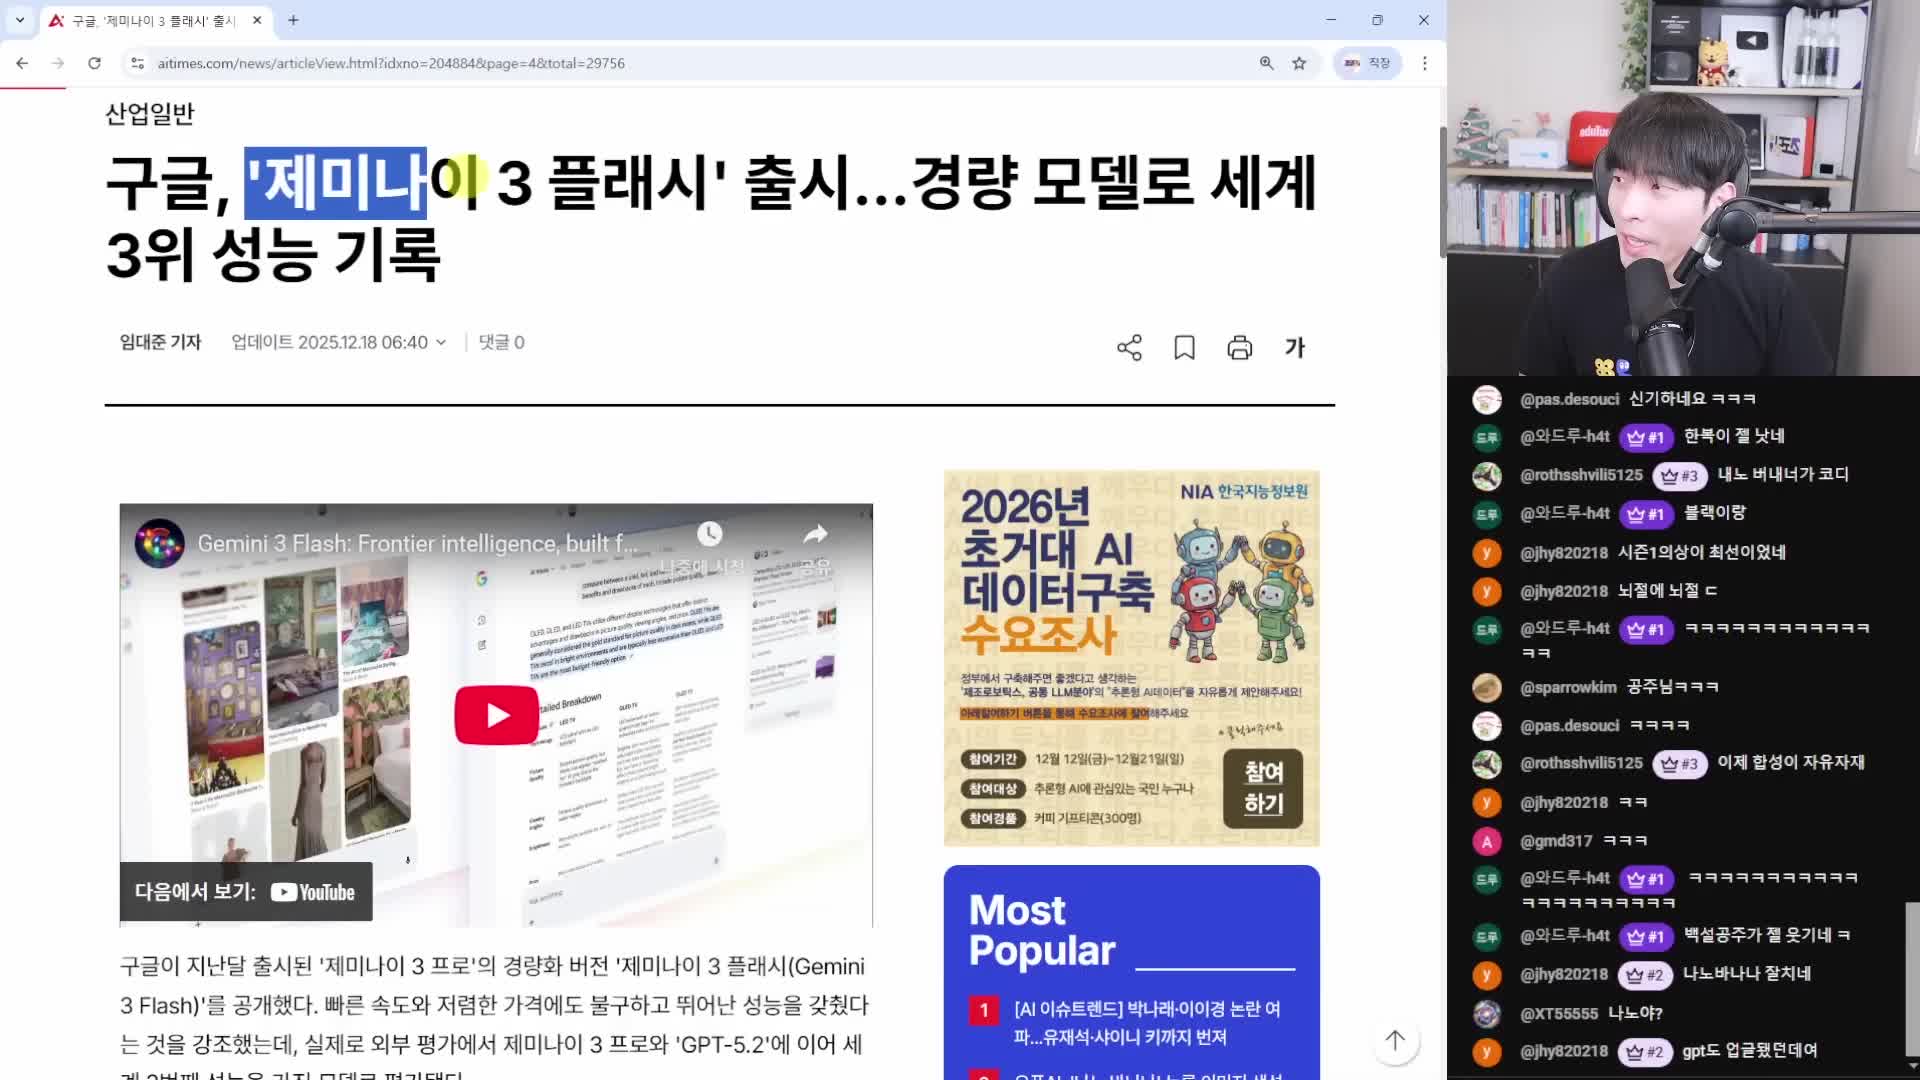The width and height of the screenshot is (1920, 1080).
Task: Print the article via the printer icon
Action: point(1239,347)
